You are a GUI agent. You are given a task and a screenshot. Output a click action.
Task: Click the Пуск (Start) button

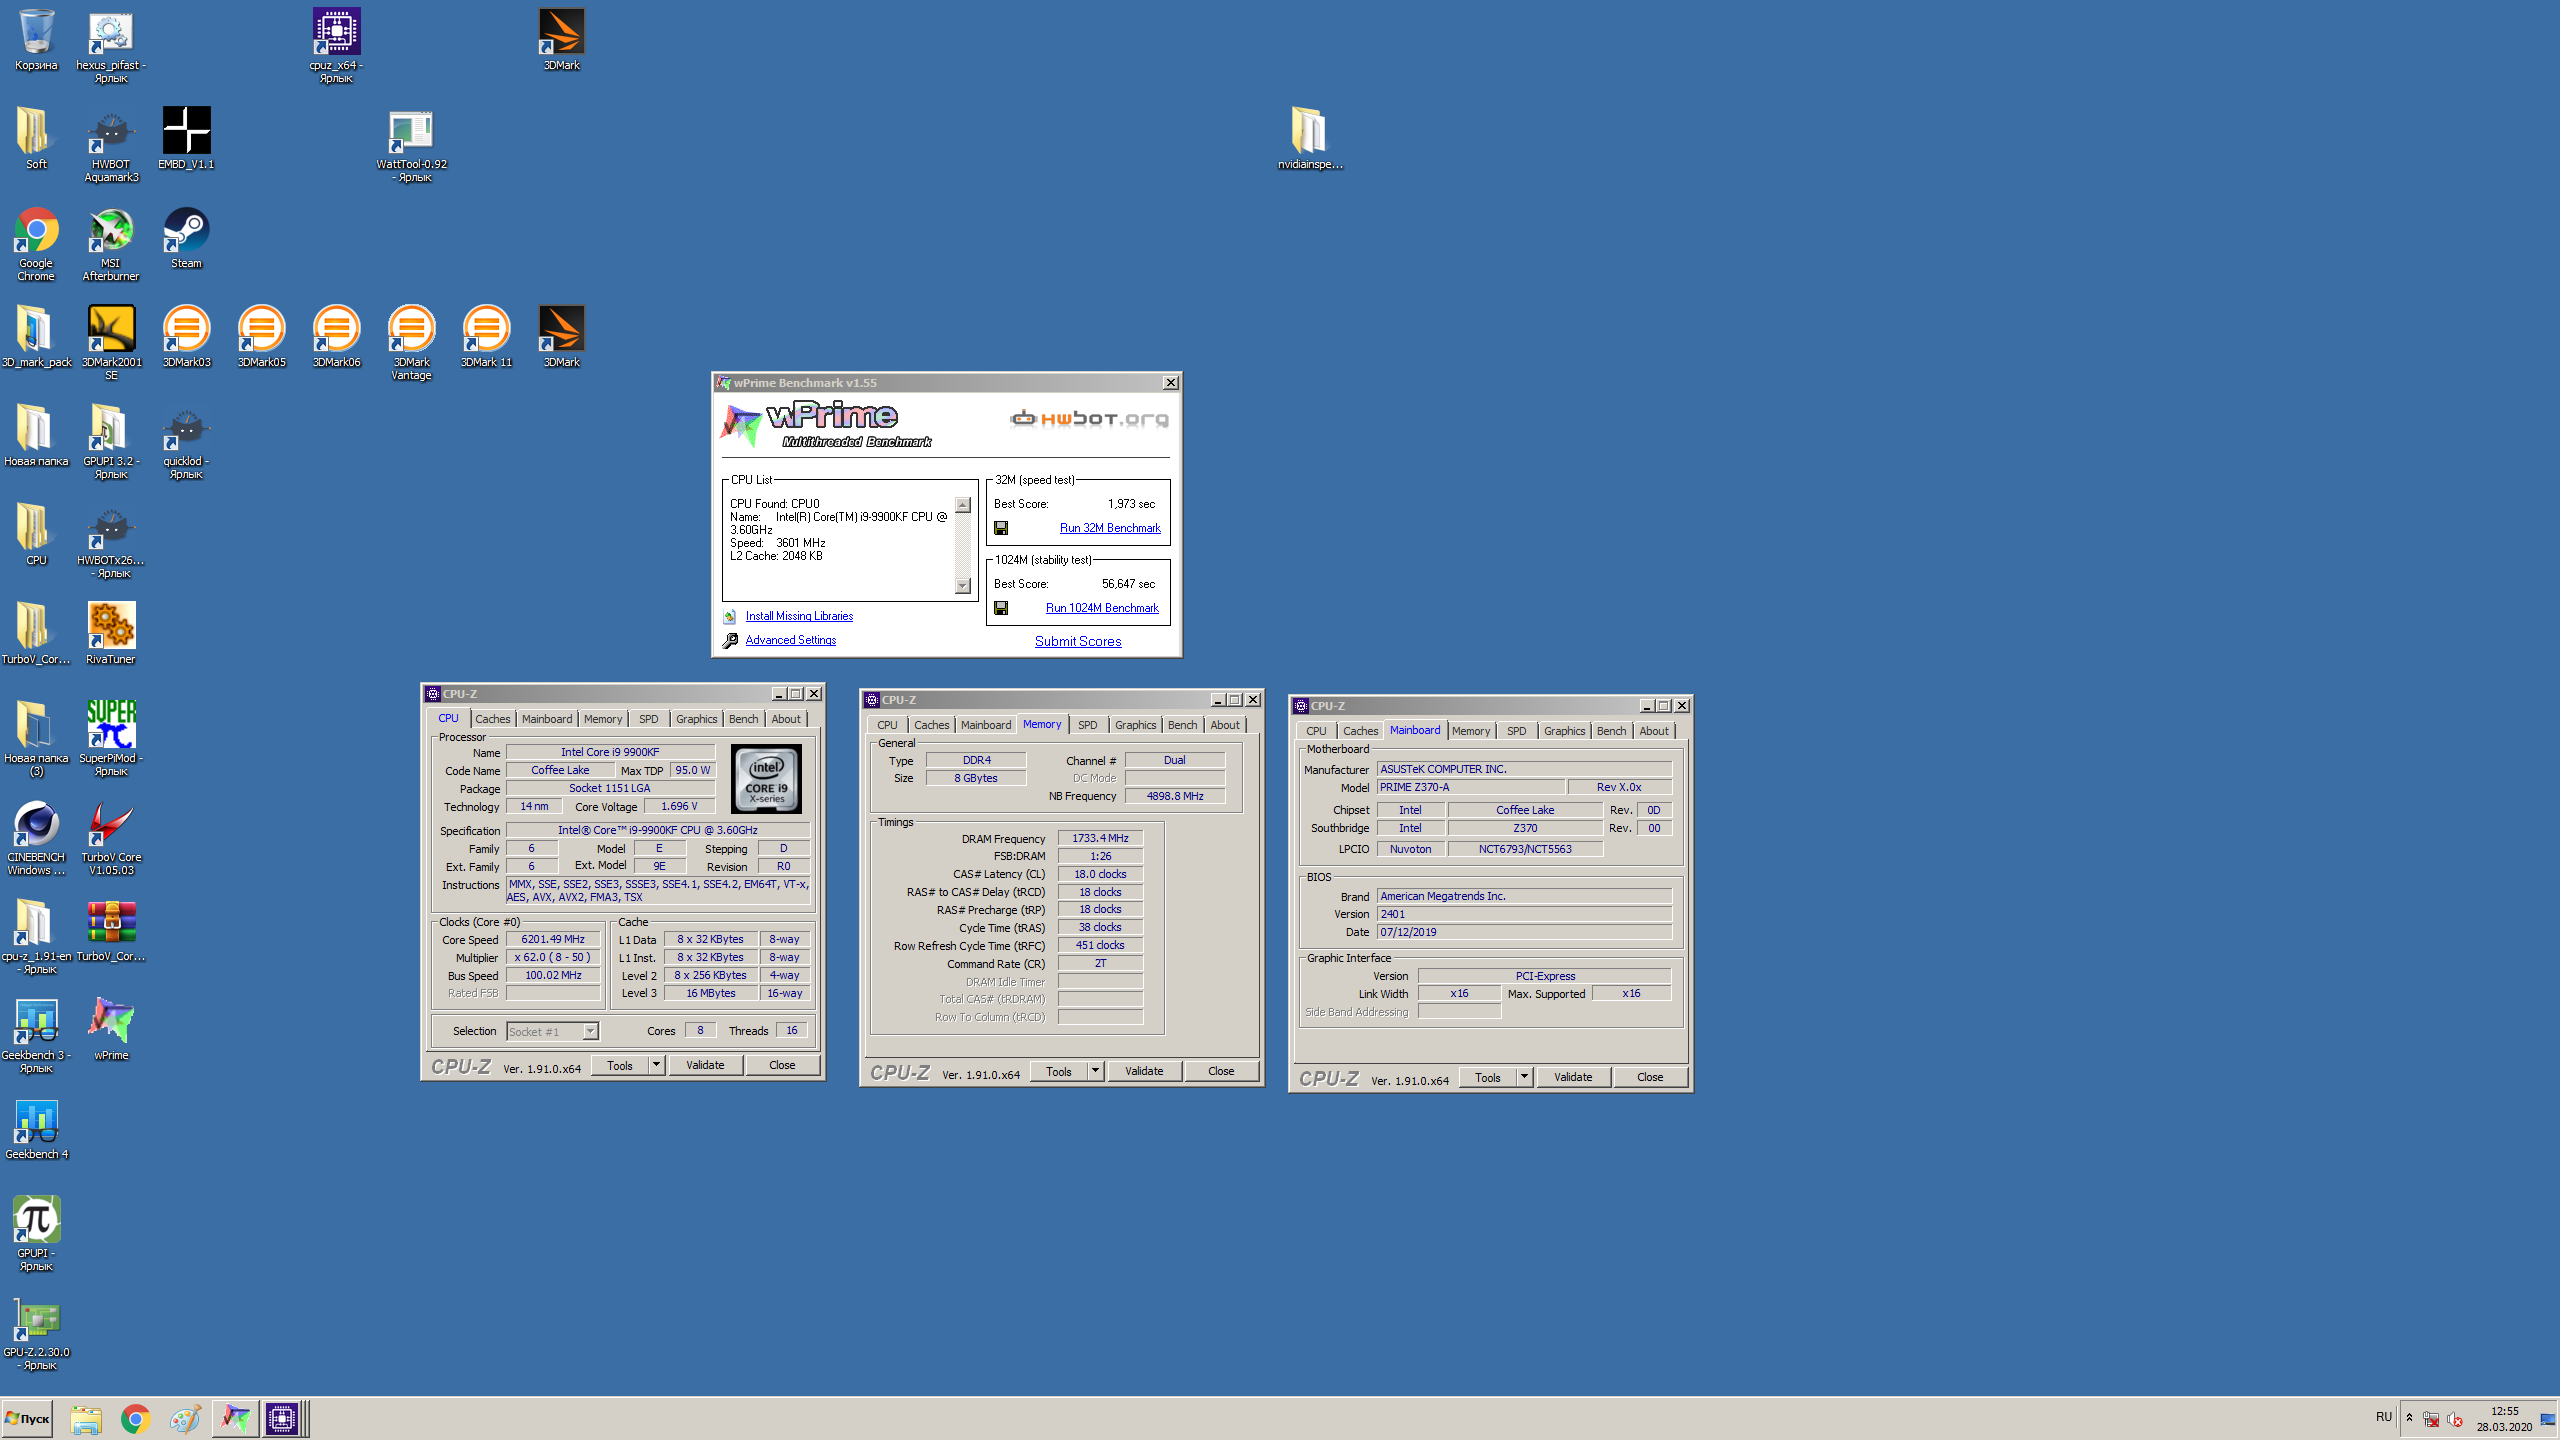point(27,1418)
